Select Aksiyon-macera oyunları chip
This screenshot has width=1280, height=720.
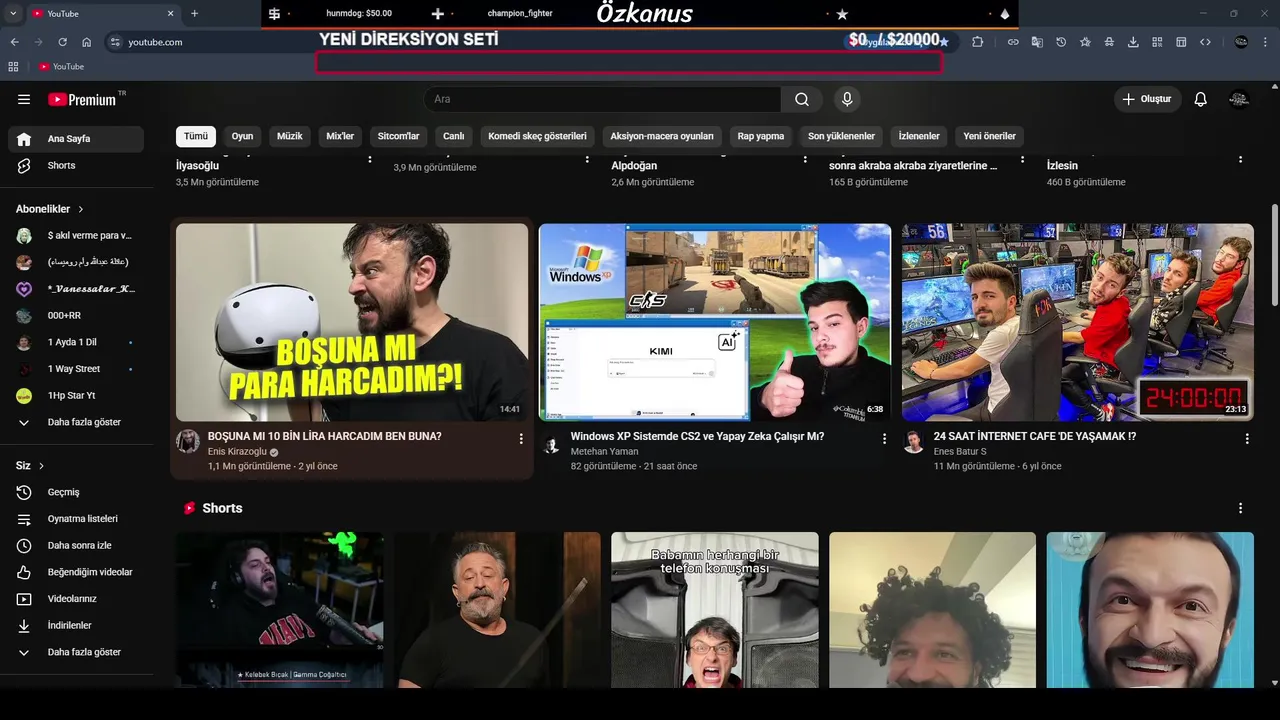click(x=662, y=136)
